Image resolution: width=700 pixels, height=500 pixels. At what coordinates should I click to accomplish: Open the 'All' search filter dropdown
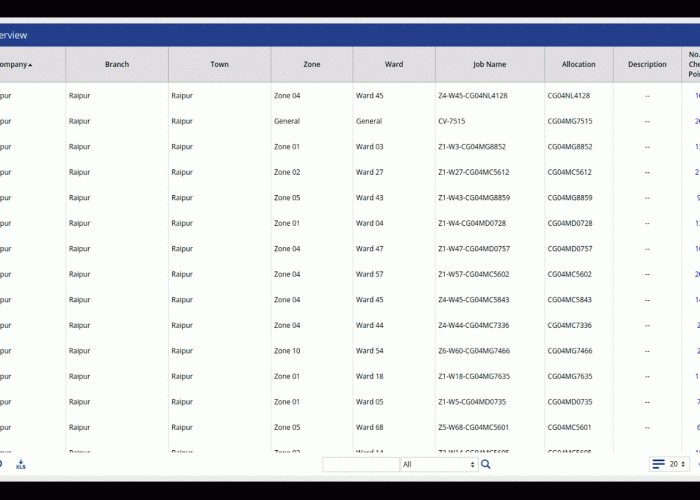click(x=438, y=464)
